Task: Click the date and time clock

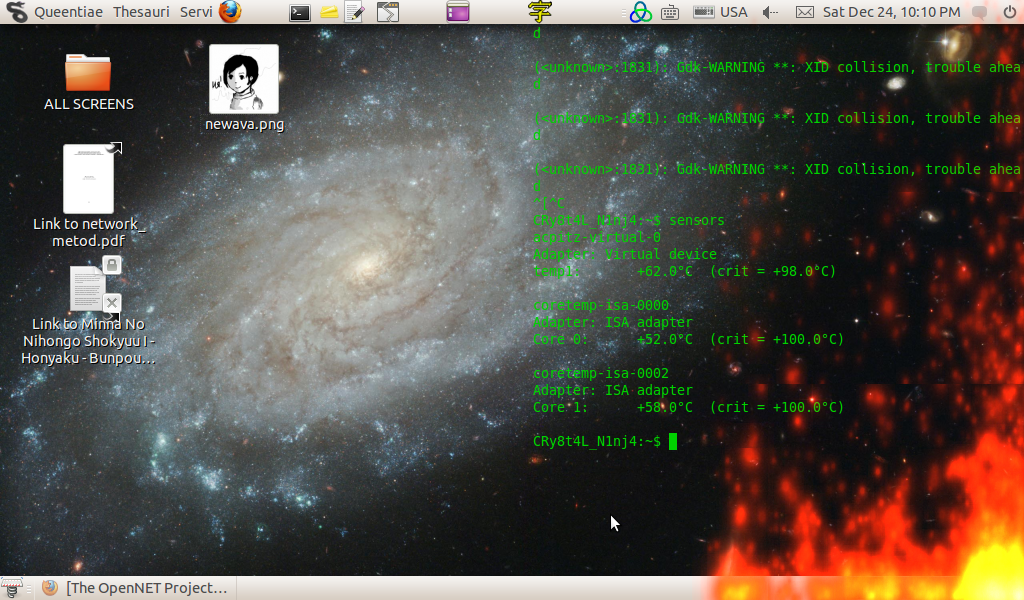Action: (891, 12)
